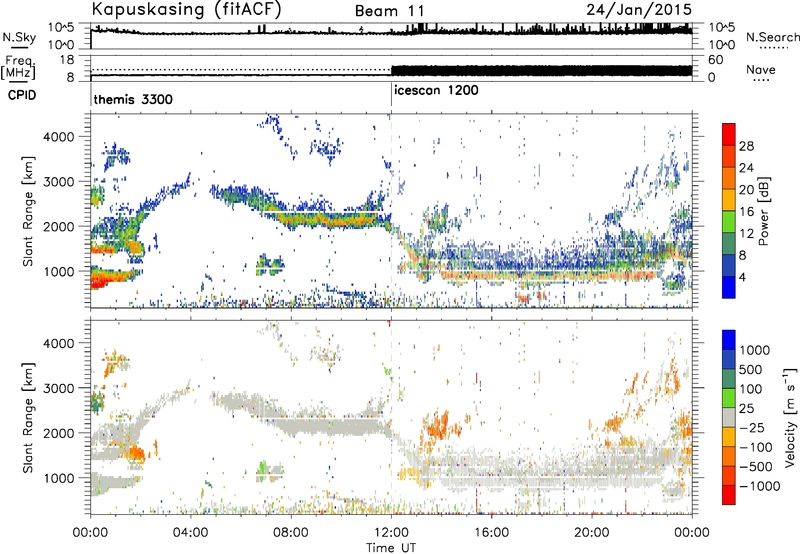The height and width of the screenshot is (554, 800).
Task: Select the "icescan 1200" CPID annotation
Action: coord(436,91)
